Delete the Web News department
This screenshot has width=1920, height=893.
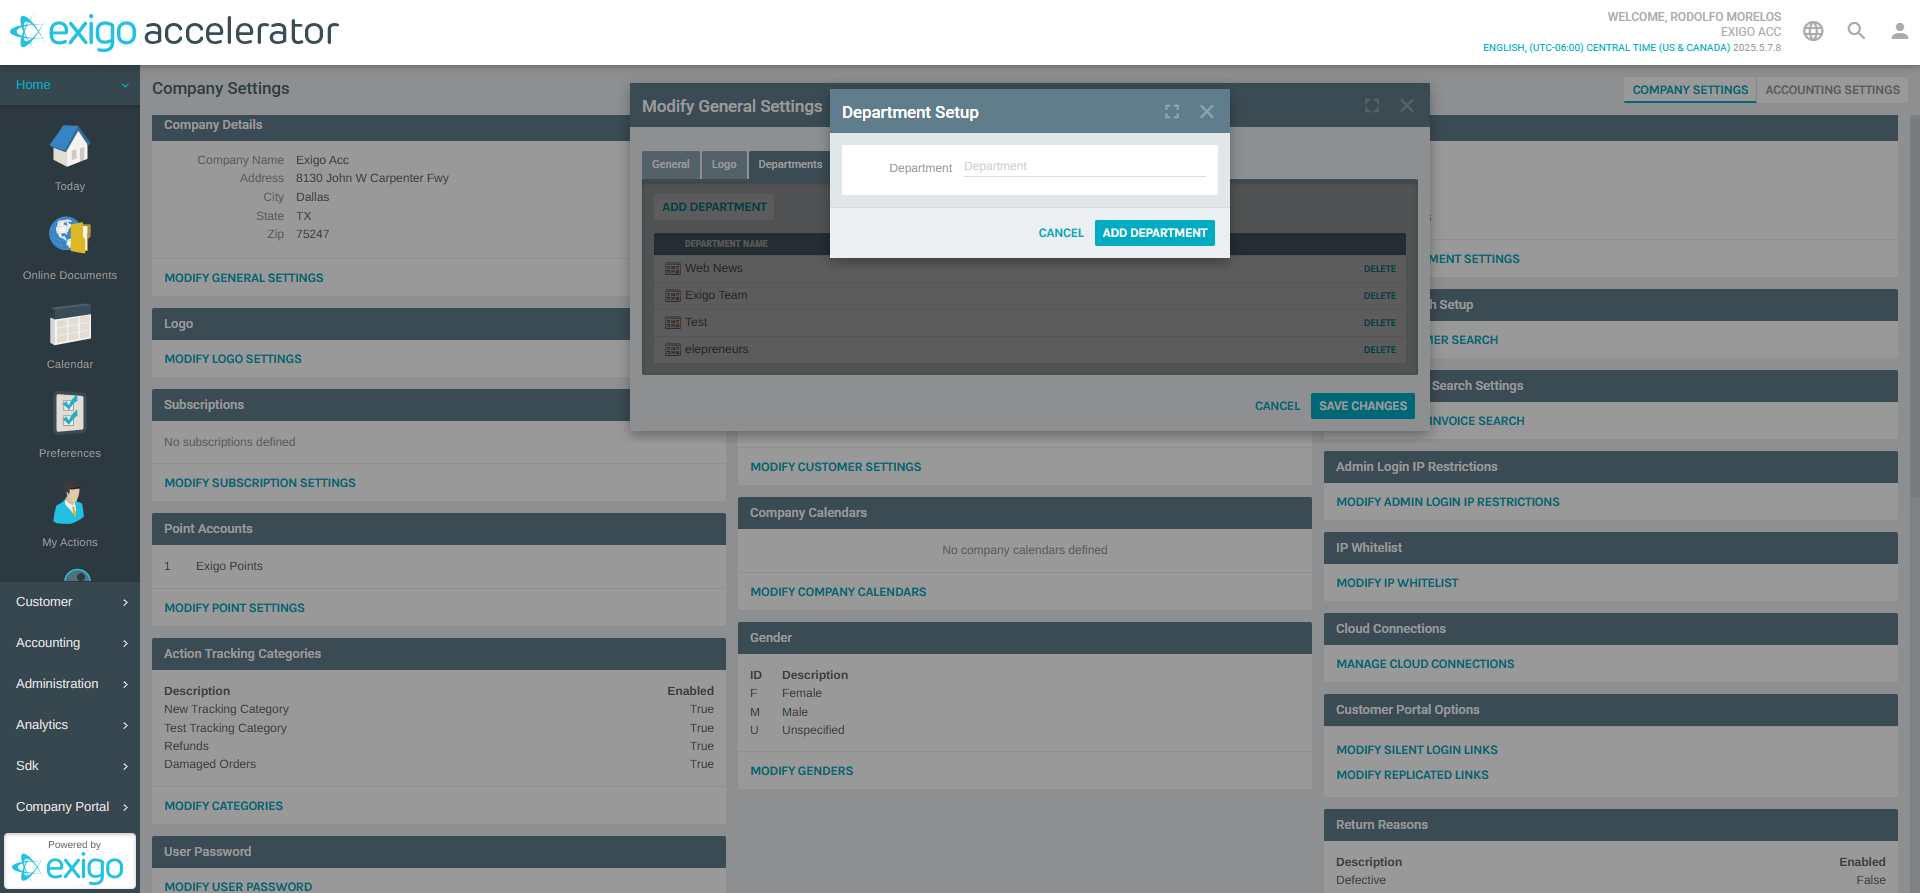[x=1379, y=269]
